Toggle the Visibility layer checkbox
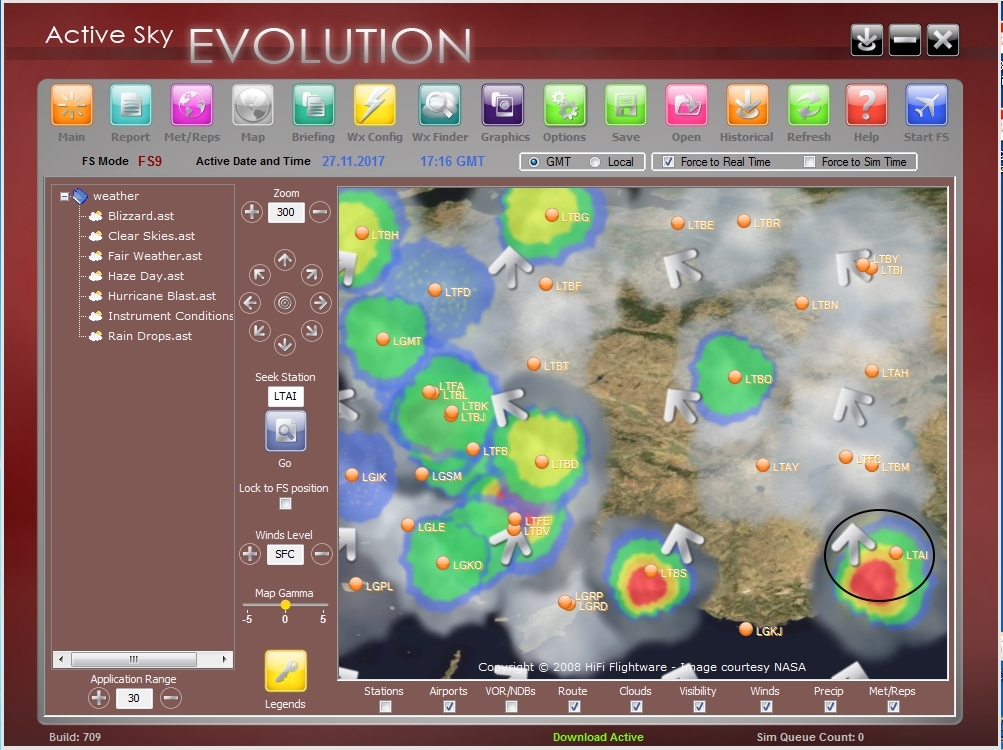The width and height of the screenshot is (1003, 750). pos(699,706)
